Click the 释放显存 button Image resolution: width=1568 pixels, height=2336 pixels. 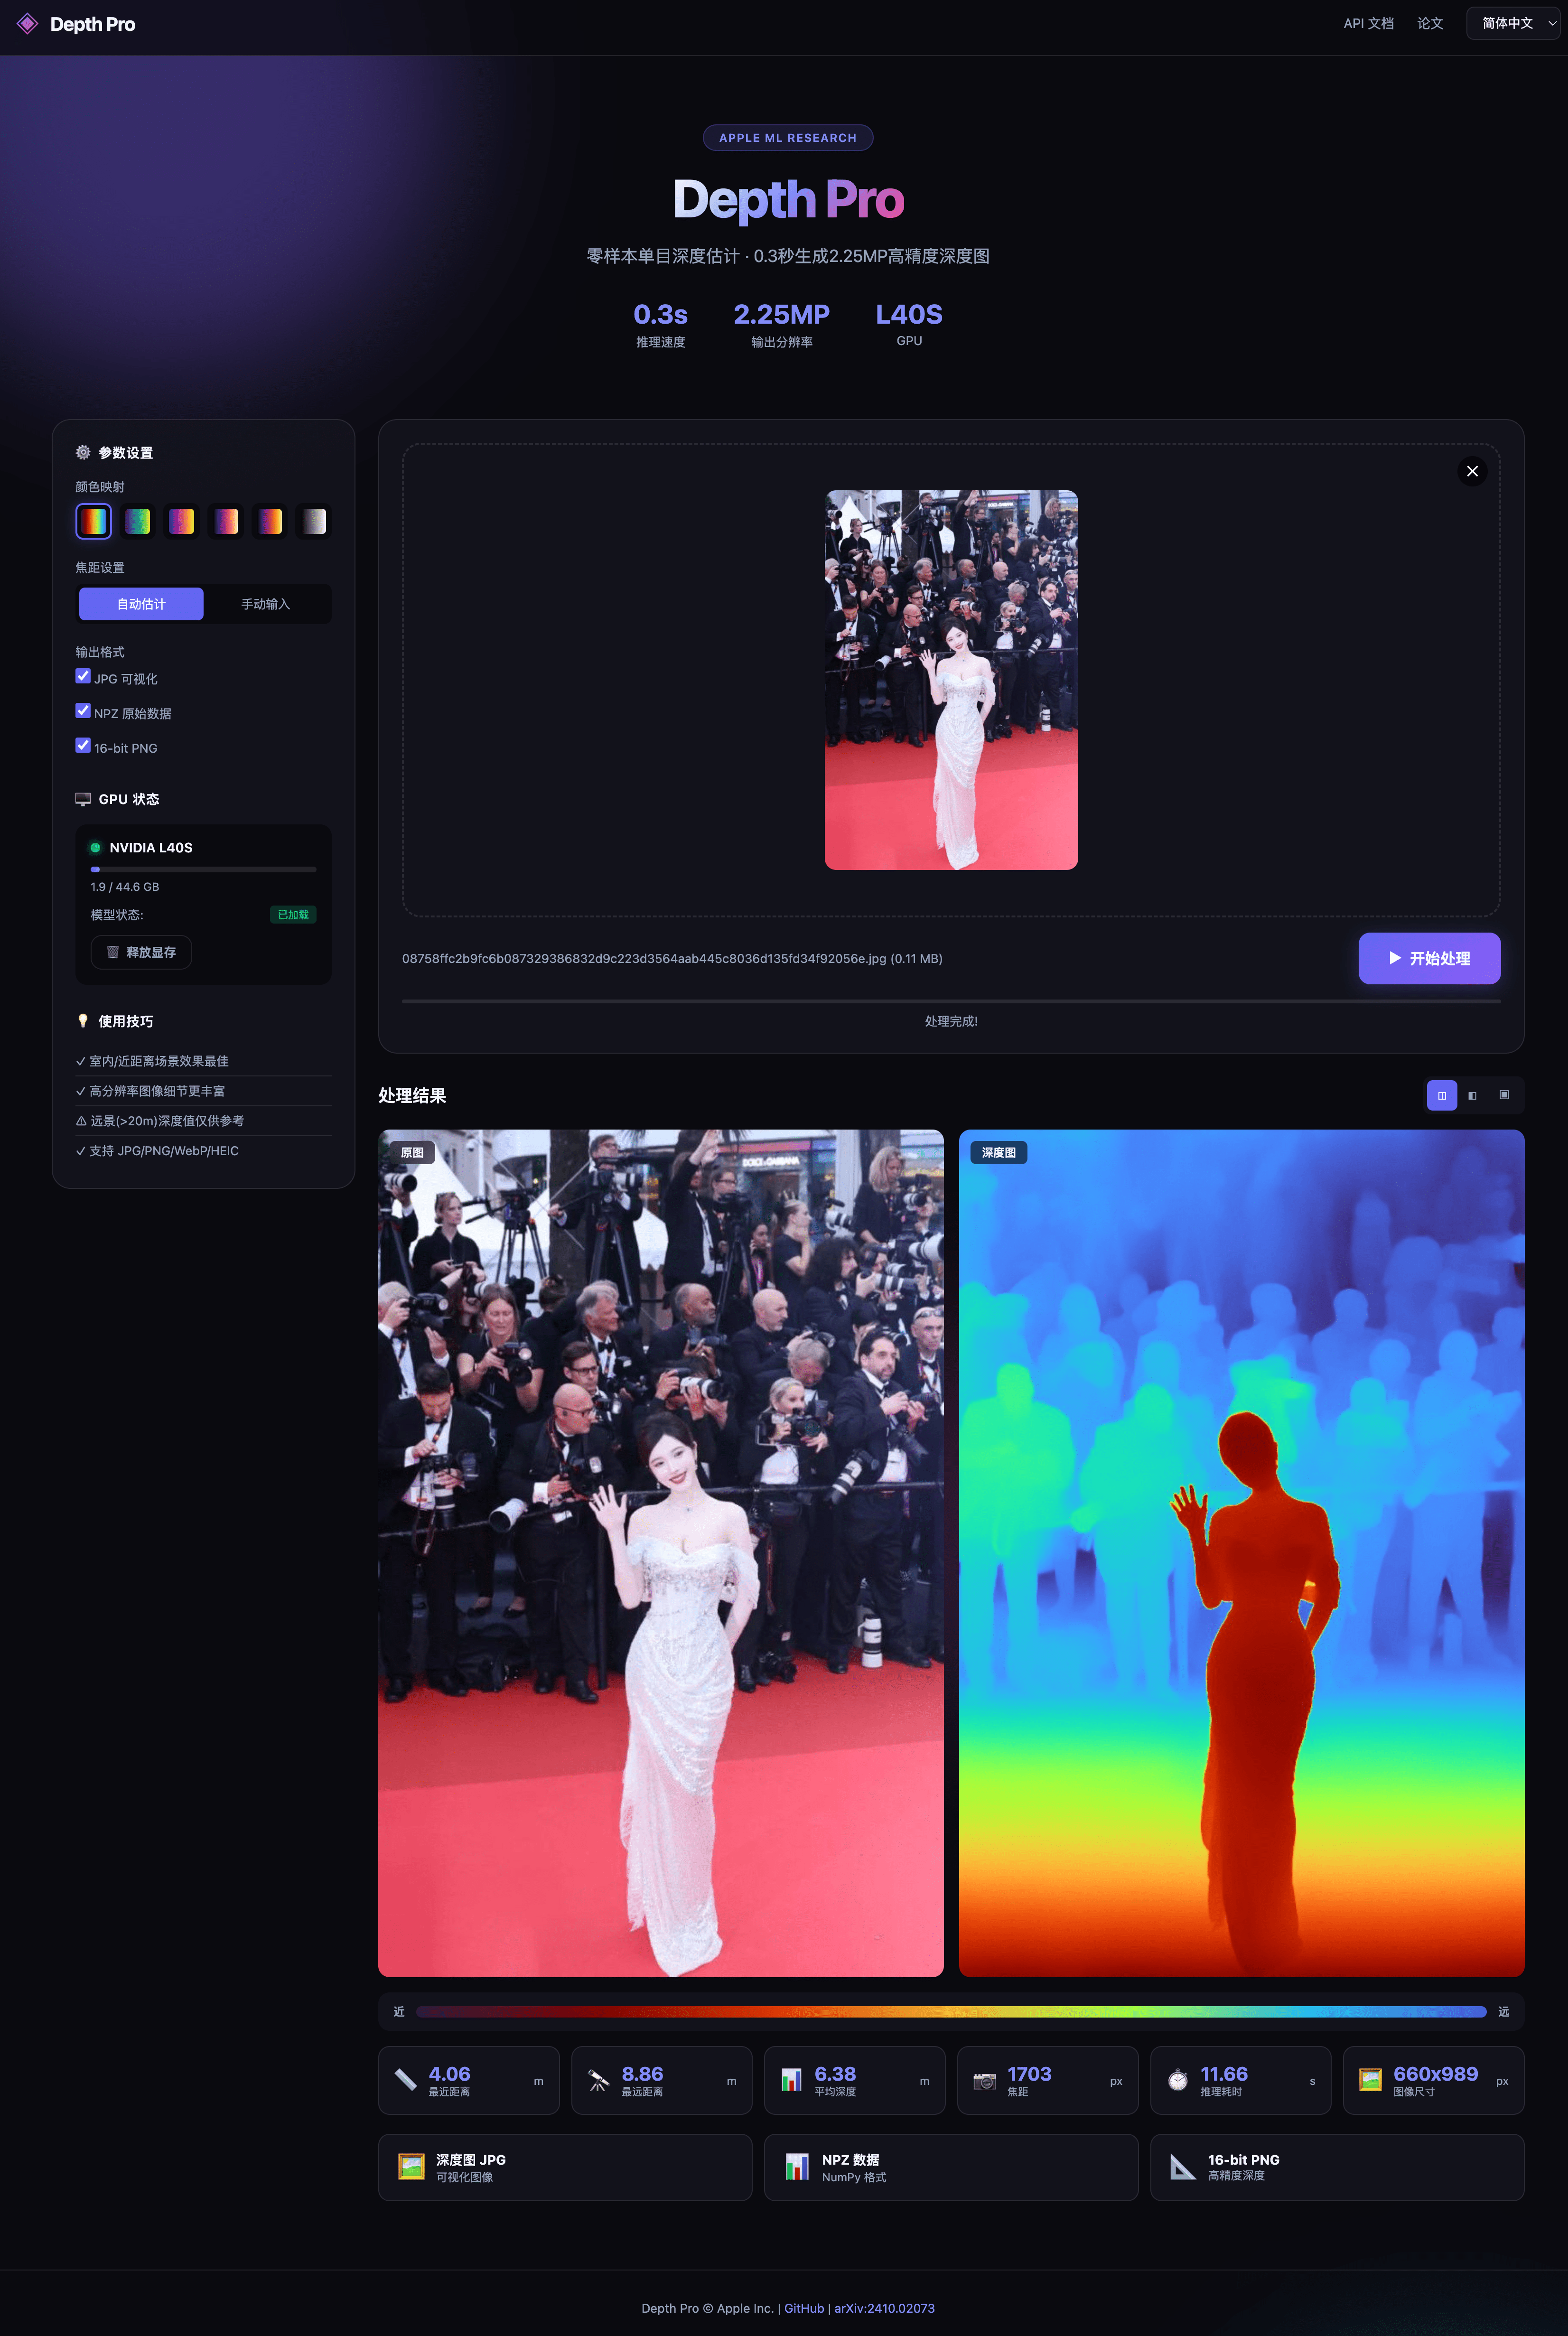(x=141, y=952)
